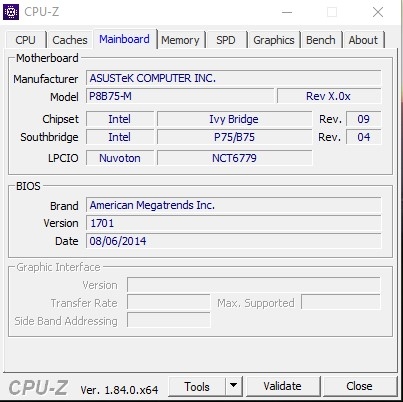Show the About tab
Image resolution: width=403 pixels, height=402 pixels.
(x=363, y=40)
